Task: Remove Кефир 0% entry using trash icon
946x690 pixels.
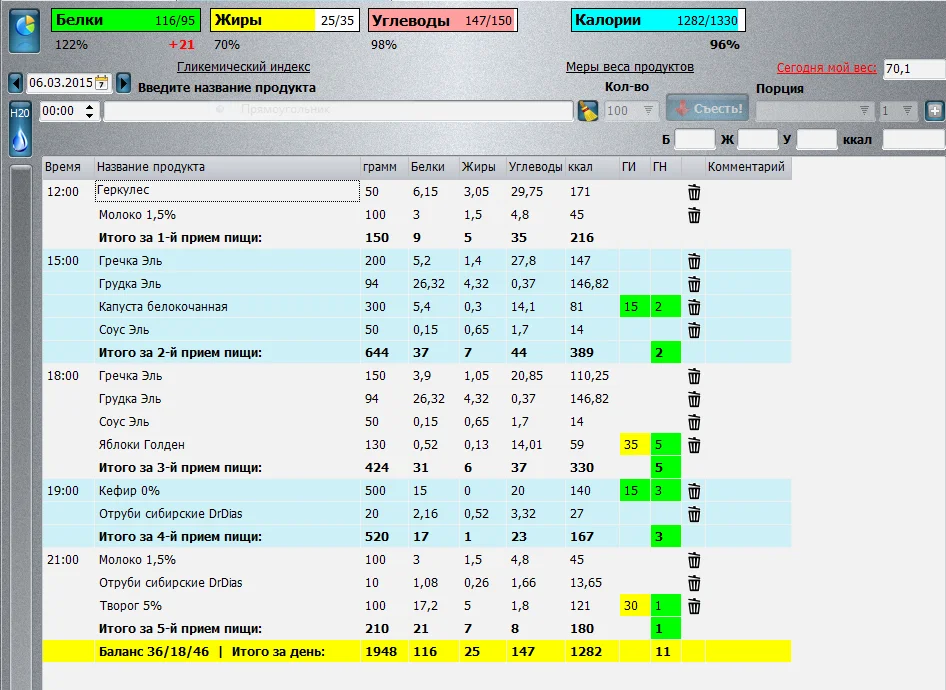Action: pyautogui.click(x=694, y=491)
